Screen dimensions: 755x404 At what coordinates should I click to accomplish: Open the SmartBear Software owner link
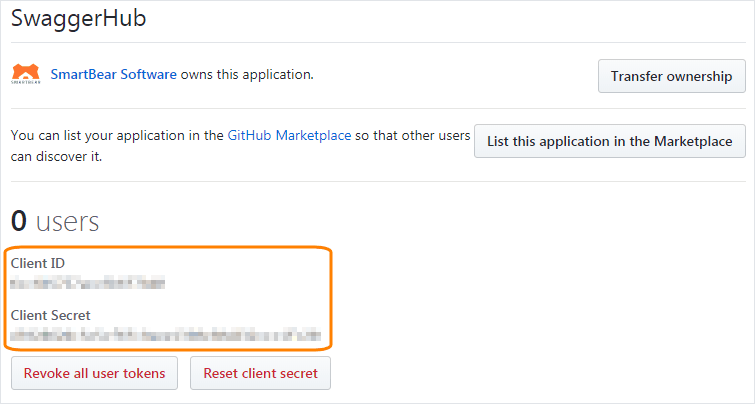click(x=112, y=74)
